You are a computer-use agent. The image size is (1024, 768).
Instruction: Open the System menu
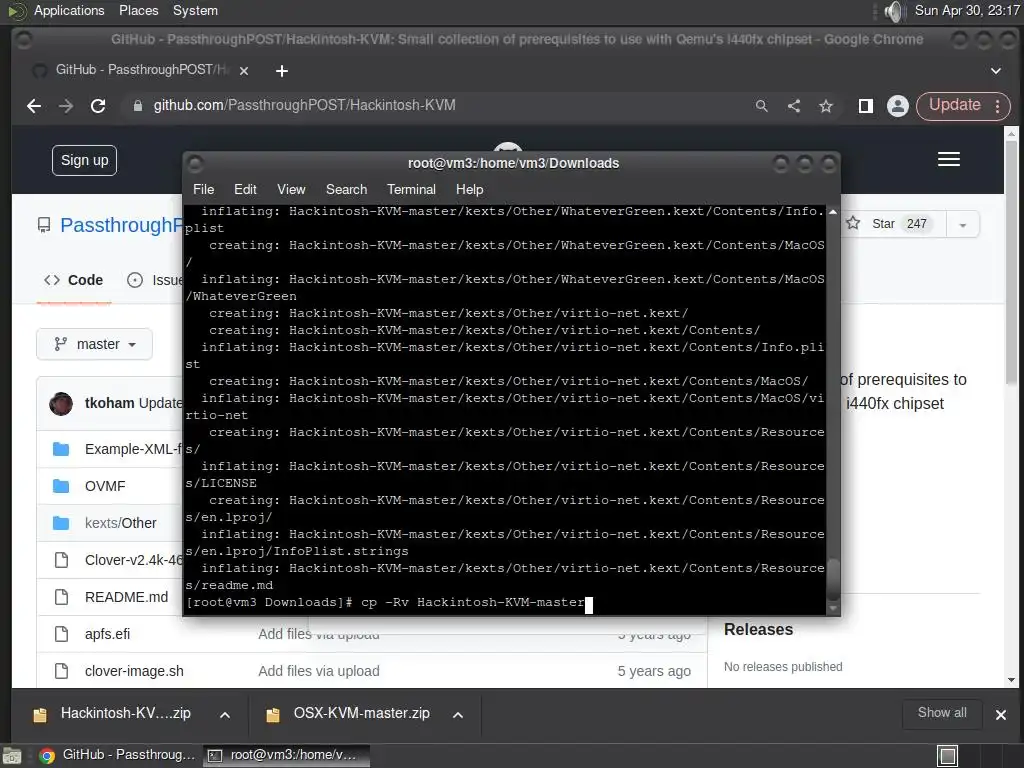tap(195, 11)
